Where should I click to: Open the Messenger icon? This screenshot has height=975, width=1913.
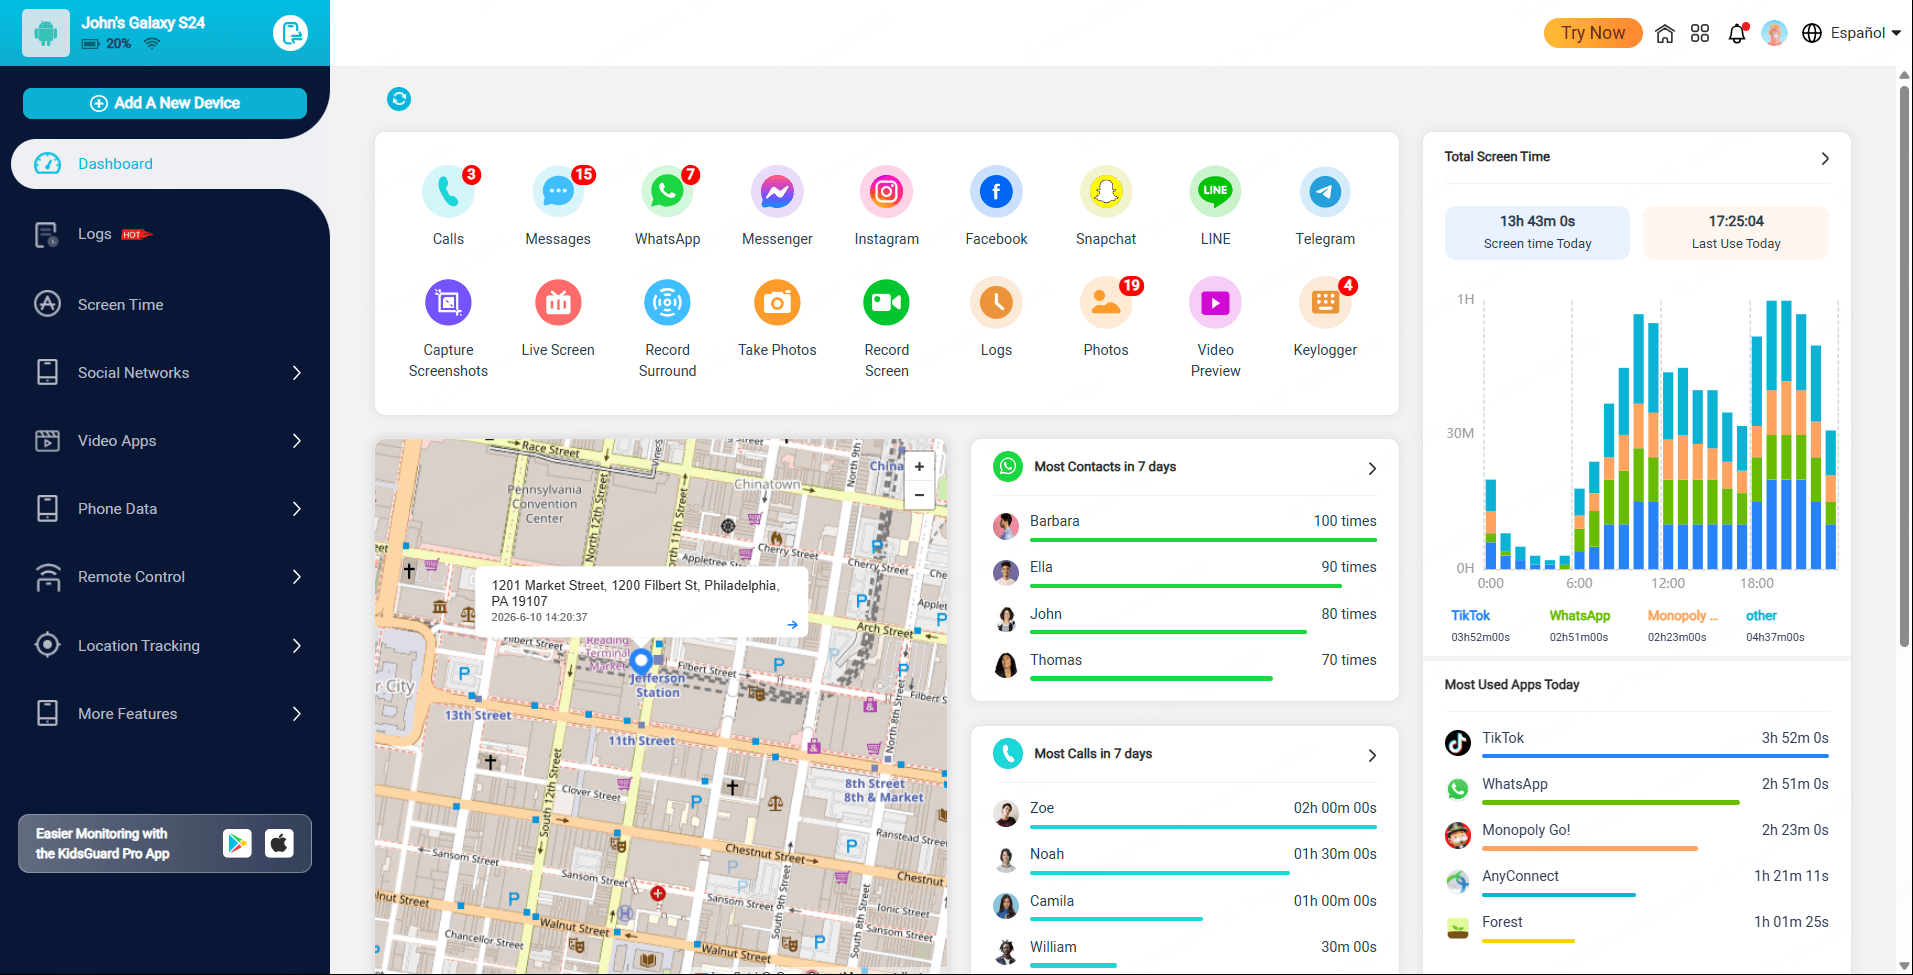click(x=777, y=192)
